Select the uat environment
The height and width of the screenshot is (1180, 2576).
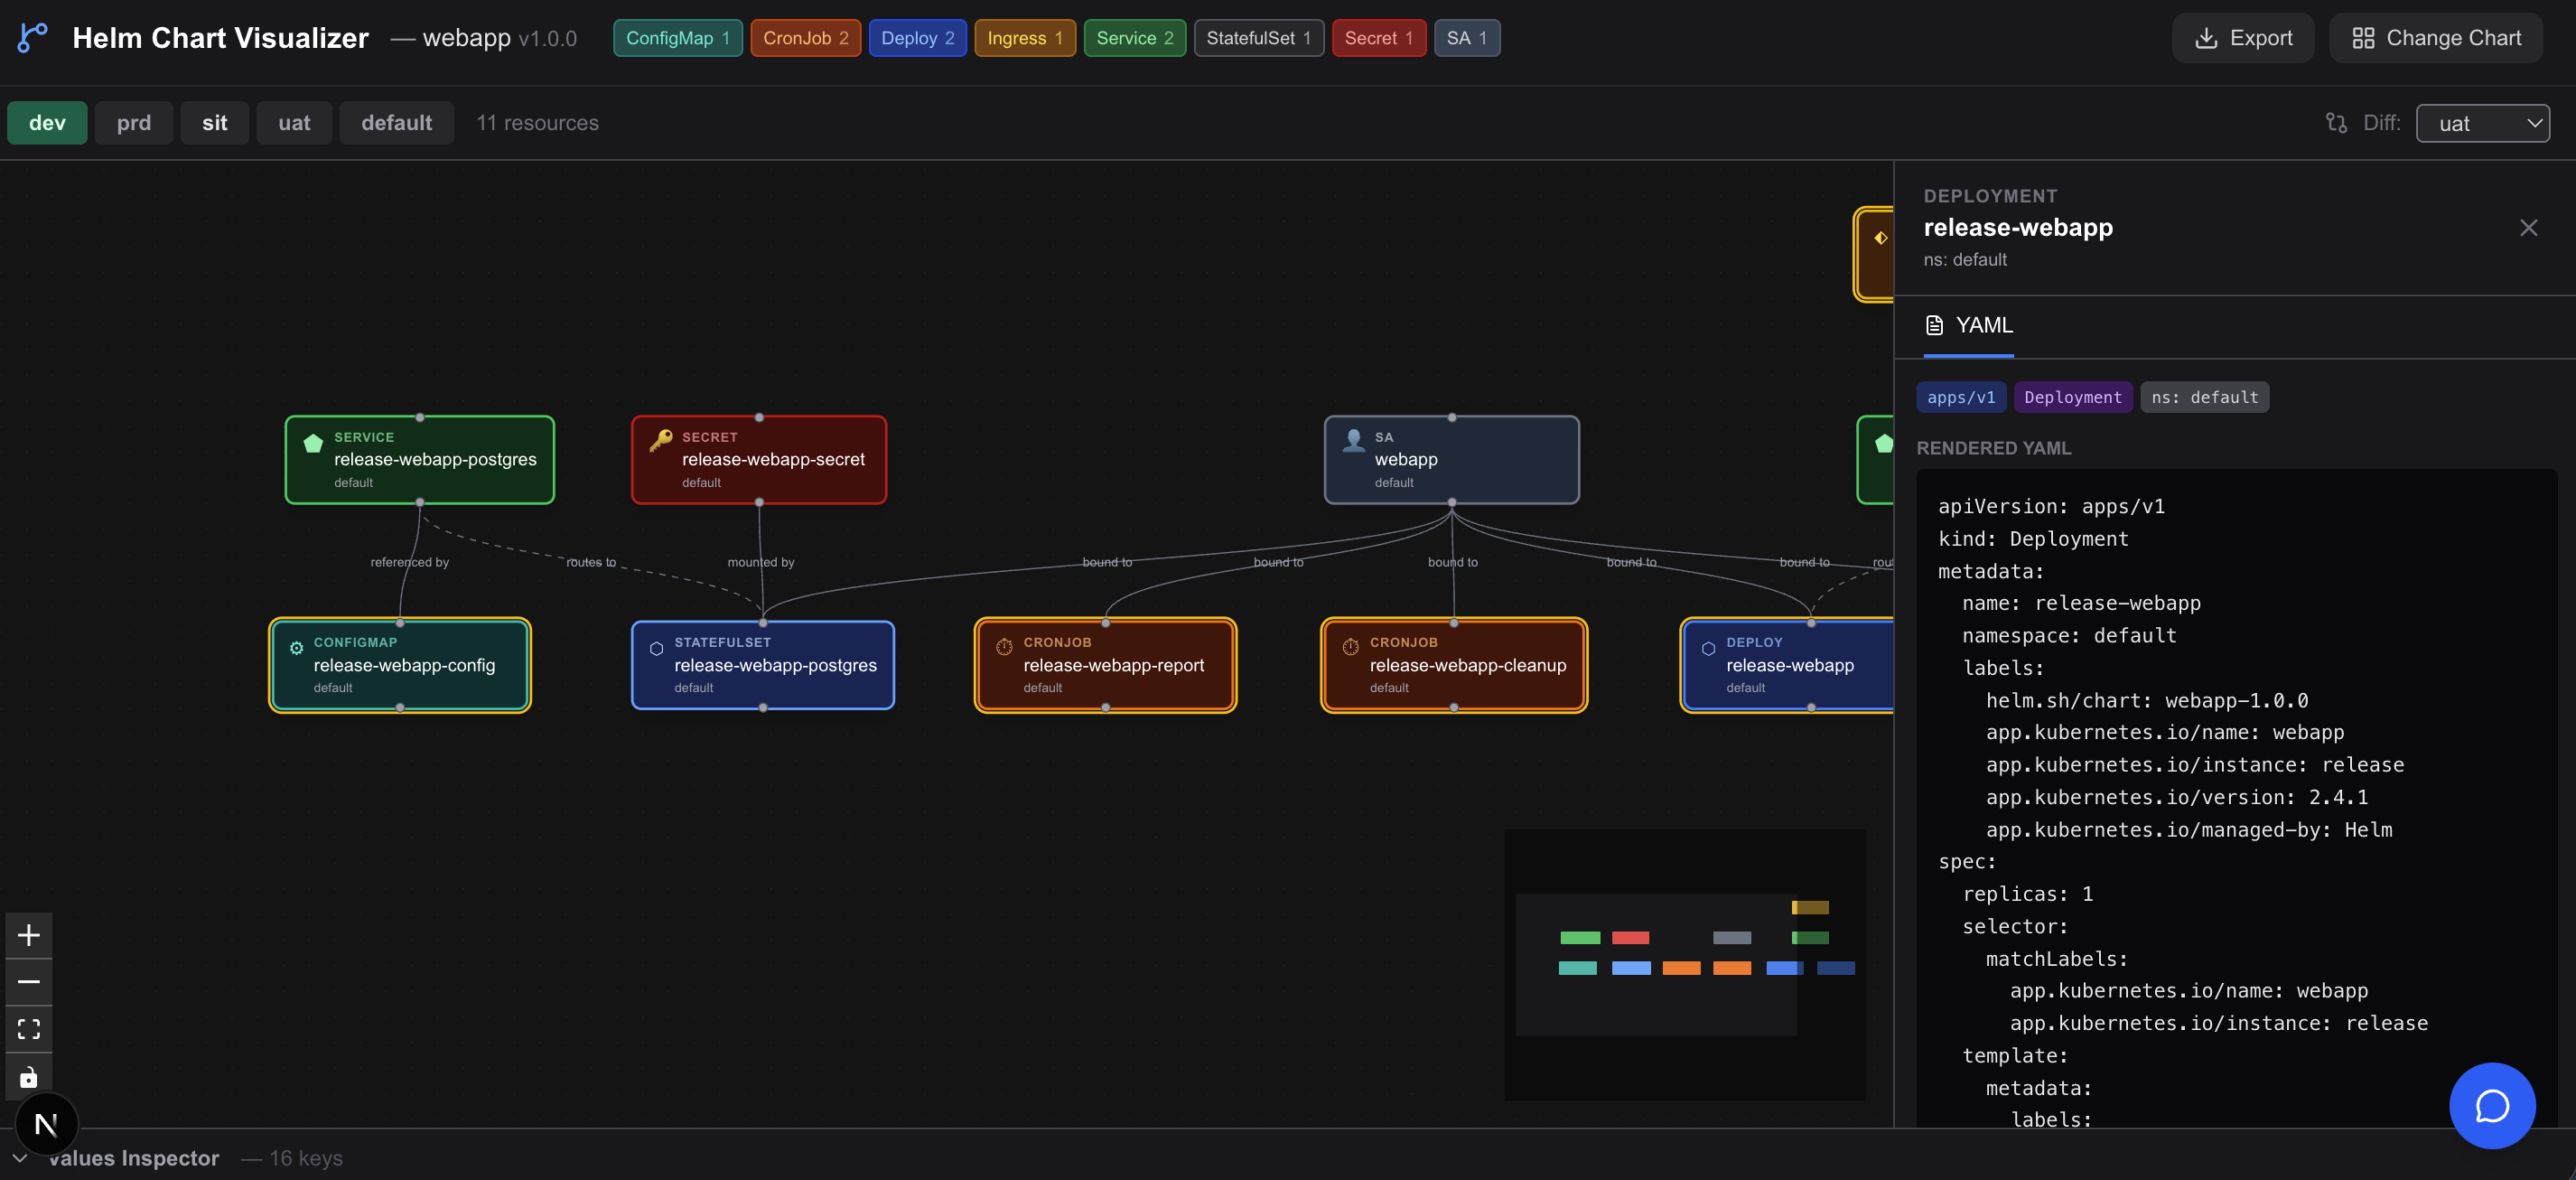[x=294, y=123]
